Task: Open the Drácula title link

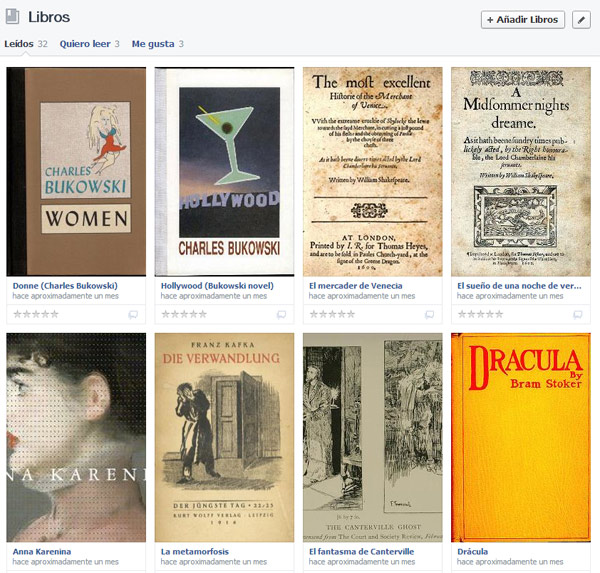Action: click(473, 552)
